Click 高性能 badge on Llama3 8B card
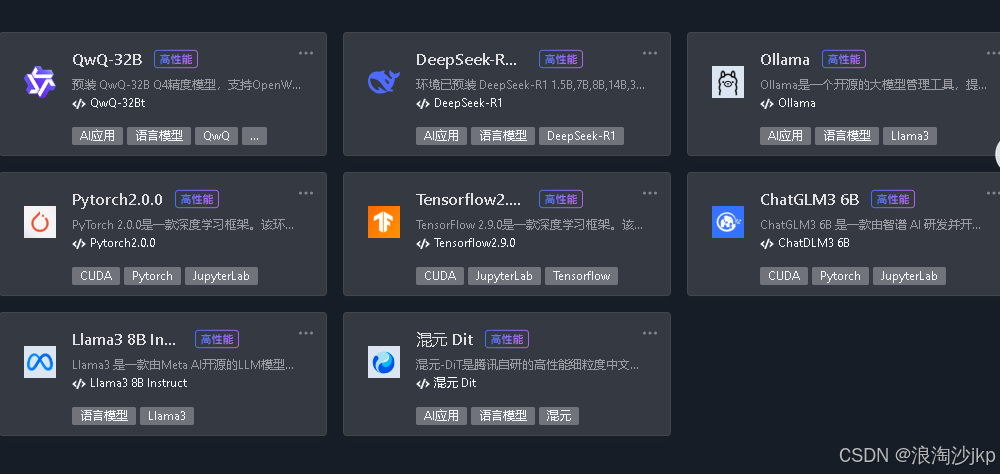Image resolution: width=1000 pixels, height=474 pixels. (x=217, y=339)
